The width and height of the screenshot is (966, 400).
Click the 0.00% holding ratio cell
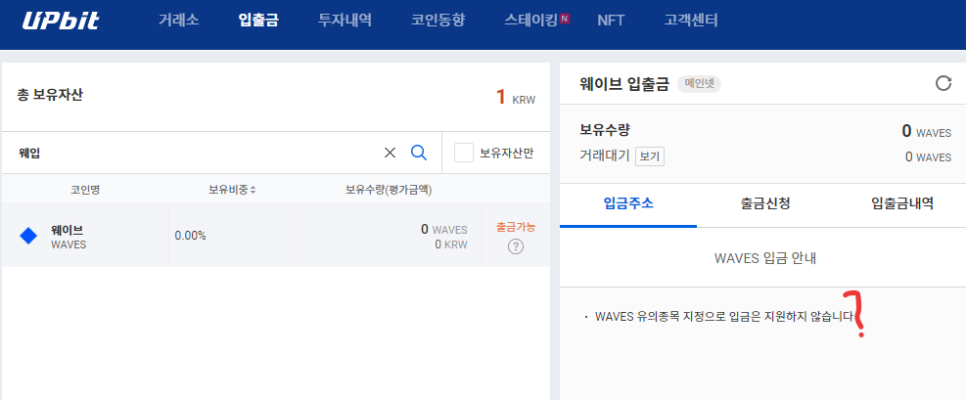point(190,236)
